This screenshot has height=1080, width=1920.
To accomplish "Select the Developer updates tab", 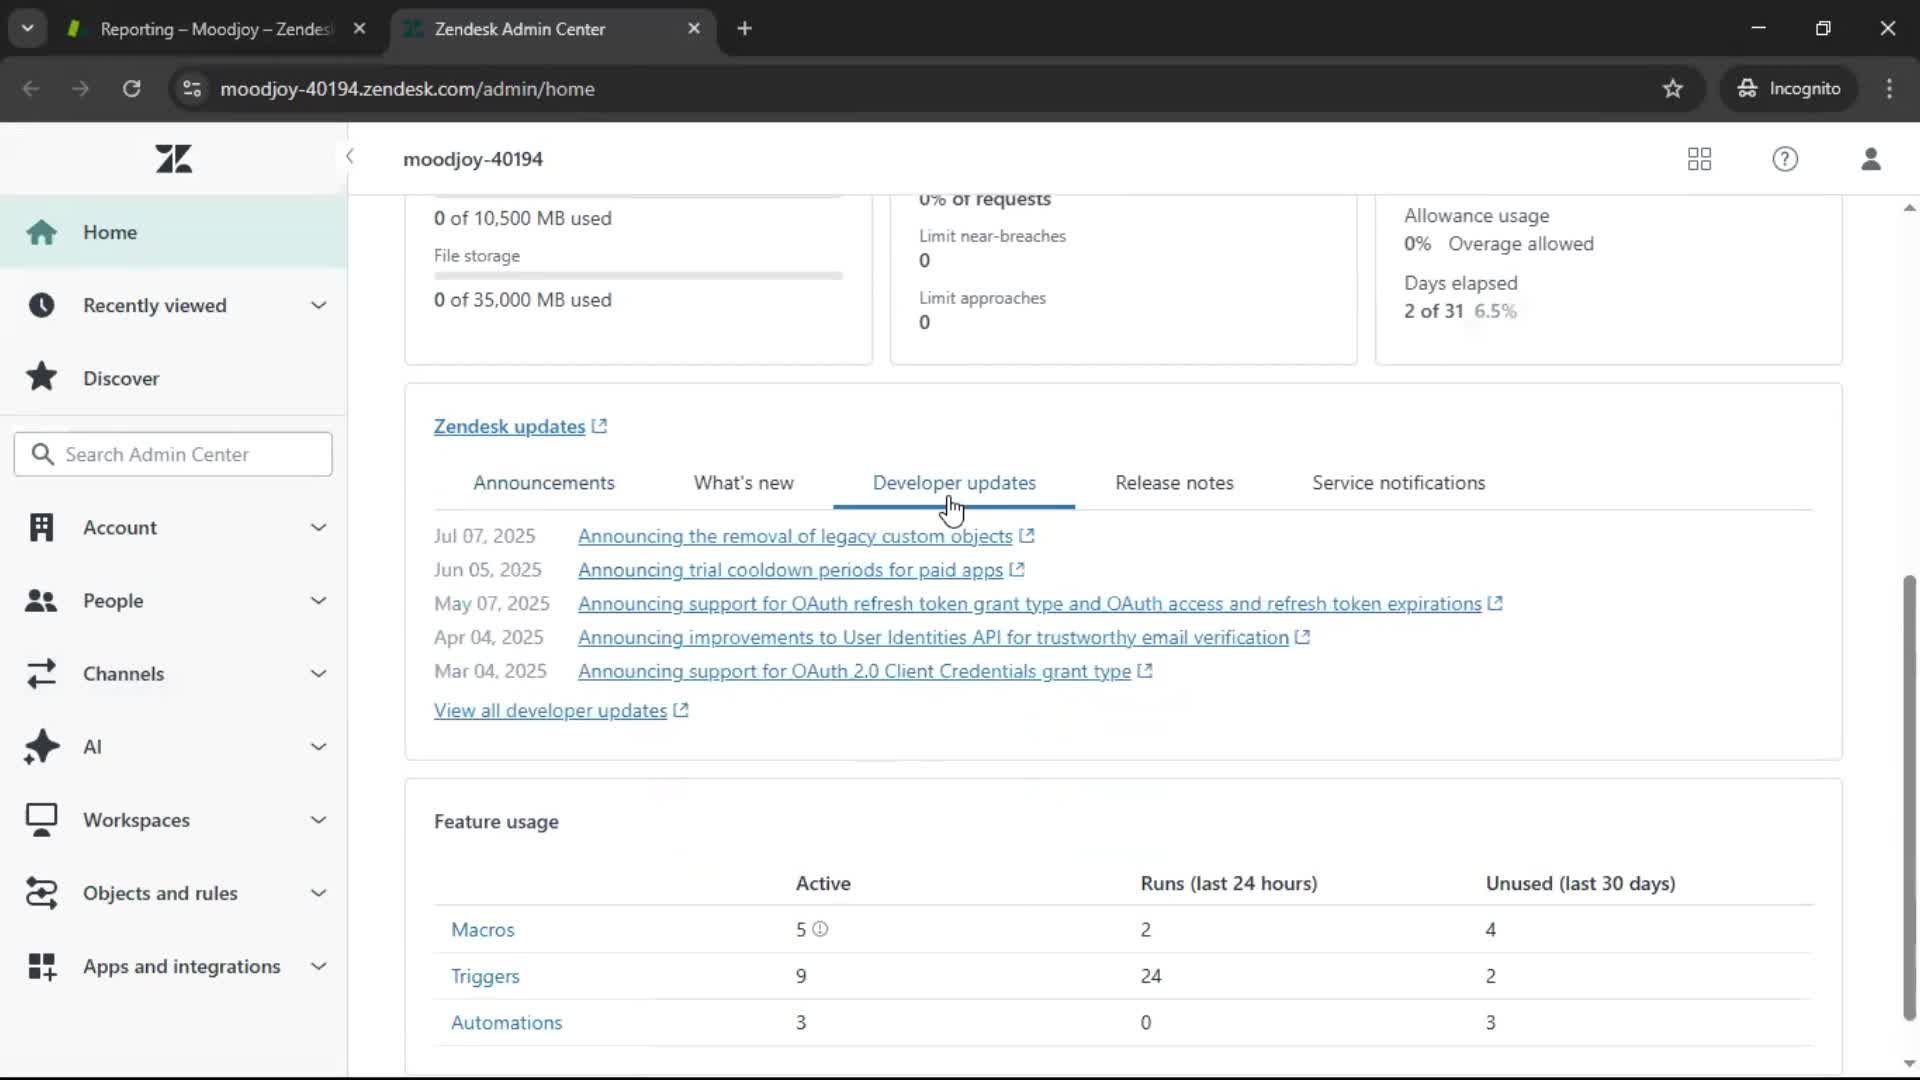I will 954,483.
